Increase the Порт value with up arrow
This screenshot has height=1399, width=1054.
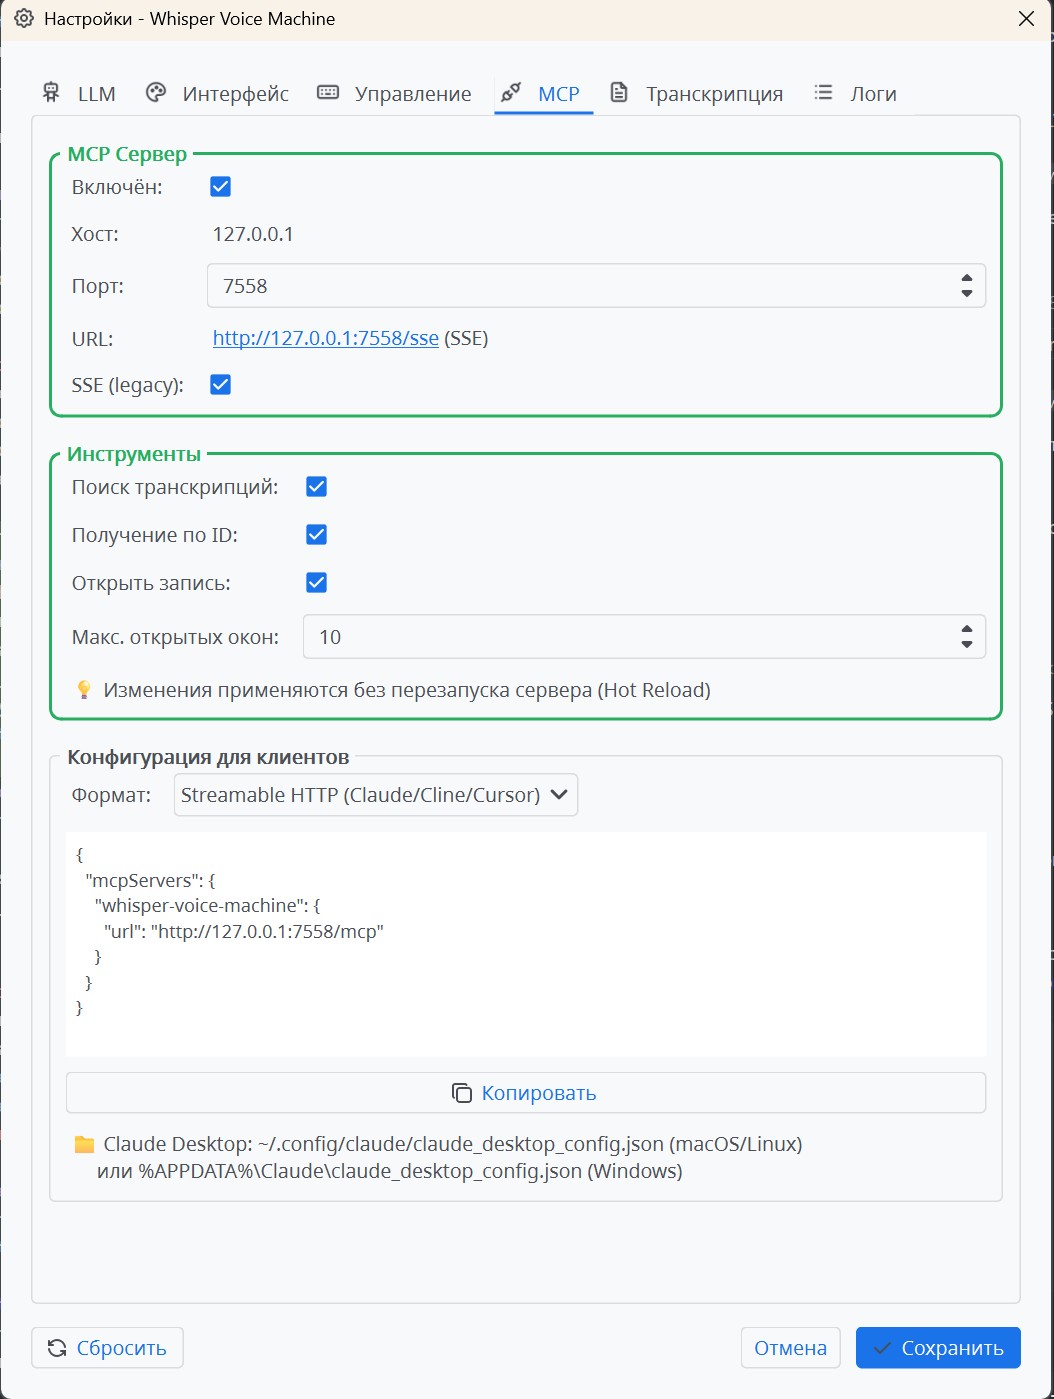pyautogui.click(x=966, y=279)
